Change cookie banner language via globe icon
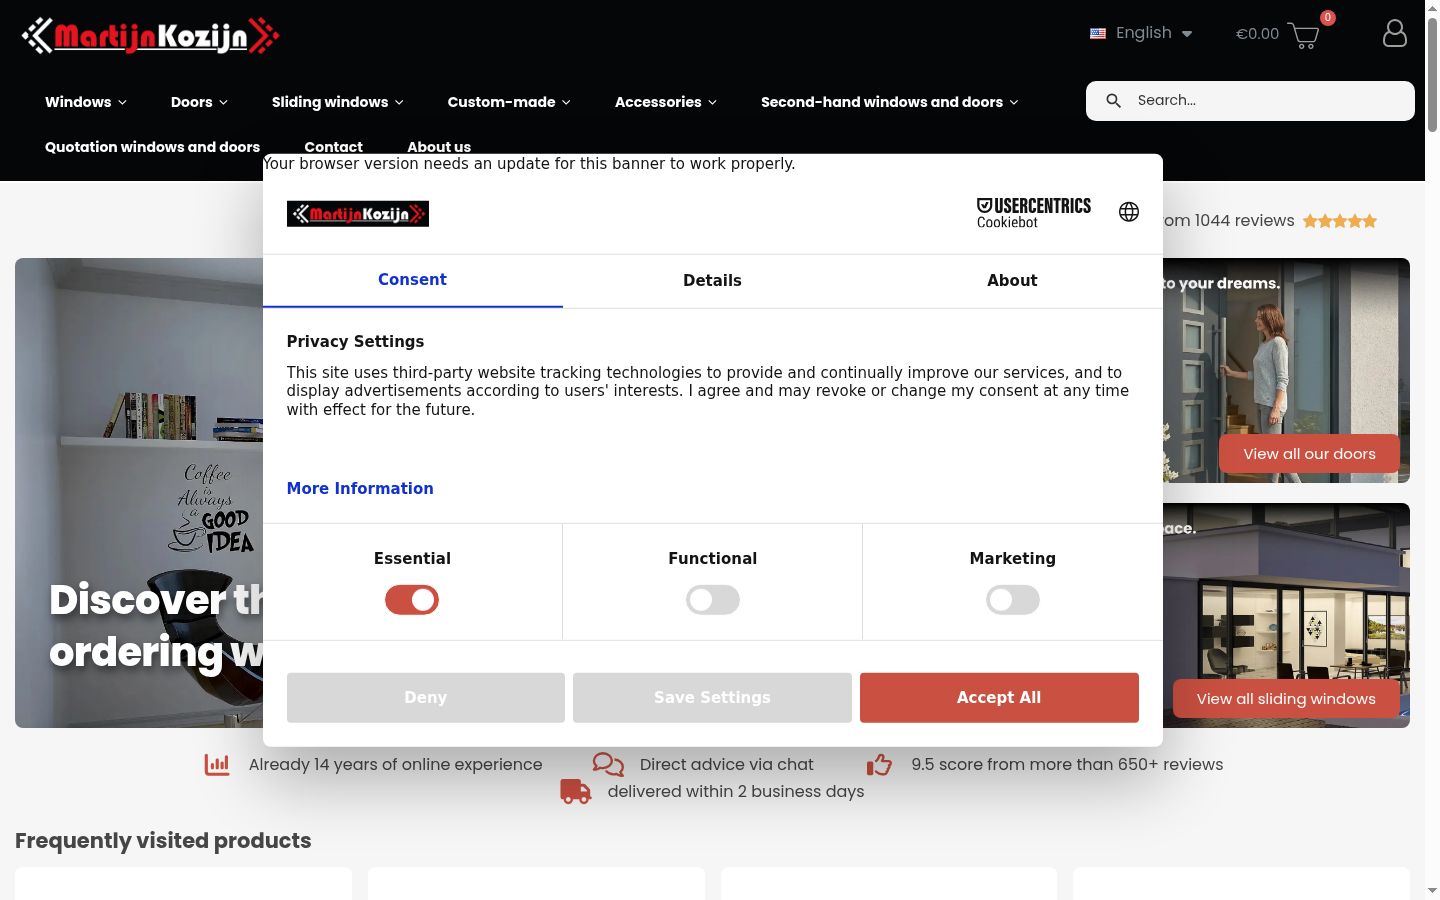 point(1129,212)
